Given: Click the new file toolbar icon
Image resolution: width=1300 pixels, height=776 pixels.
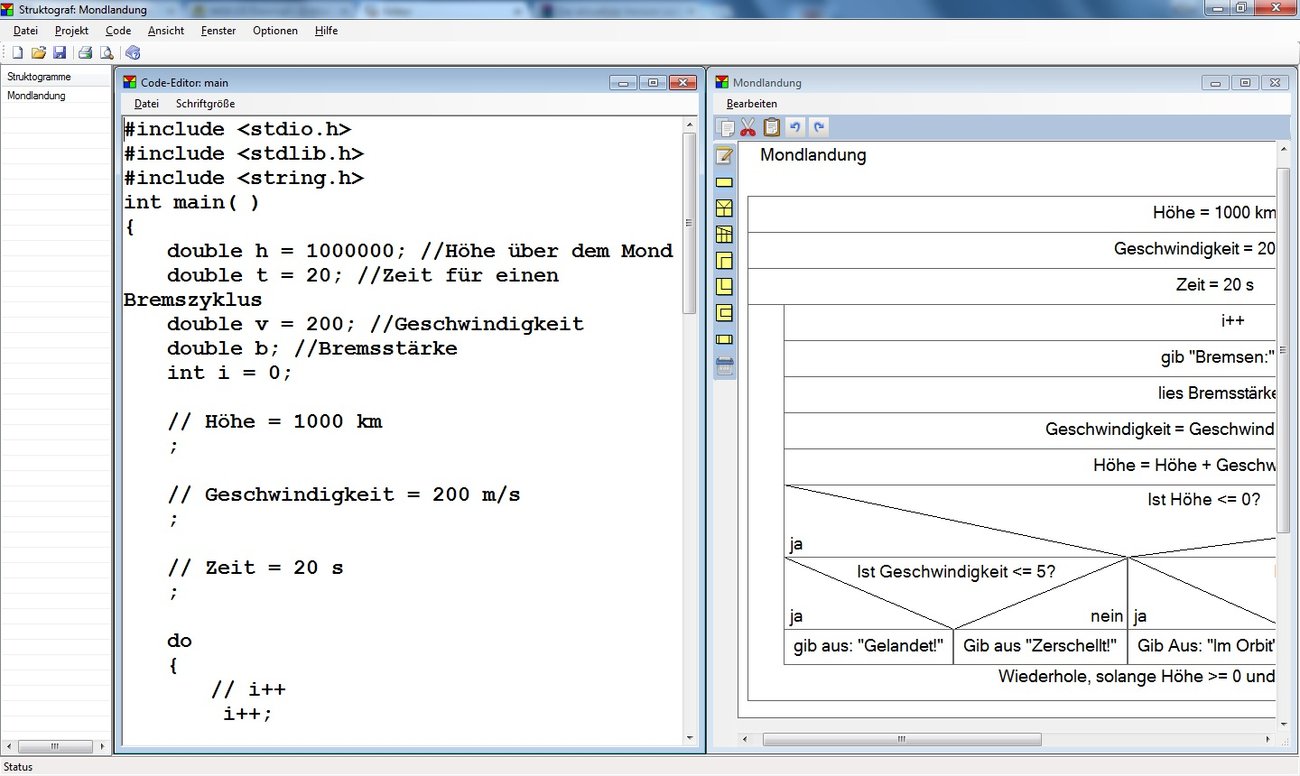Looking at the screenshot, I should tap(17, 53).
